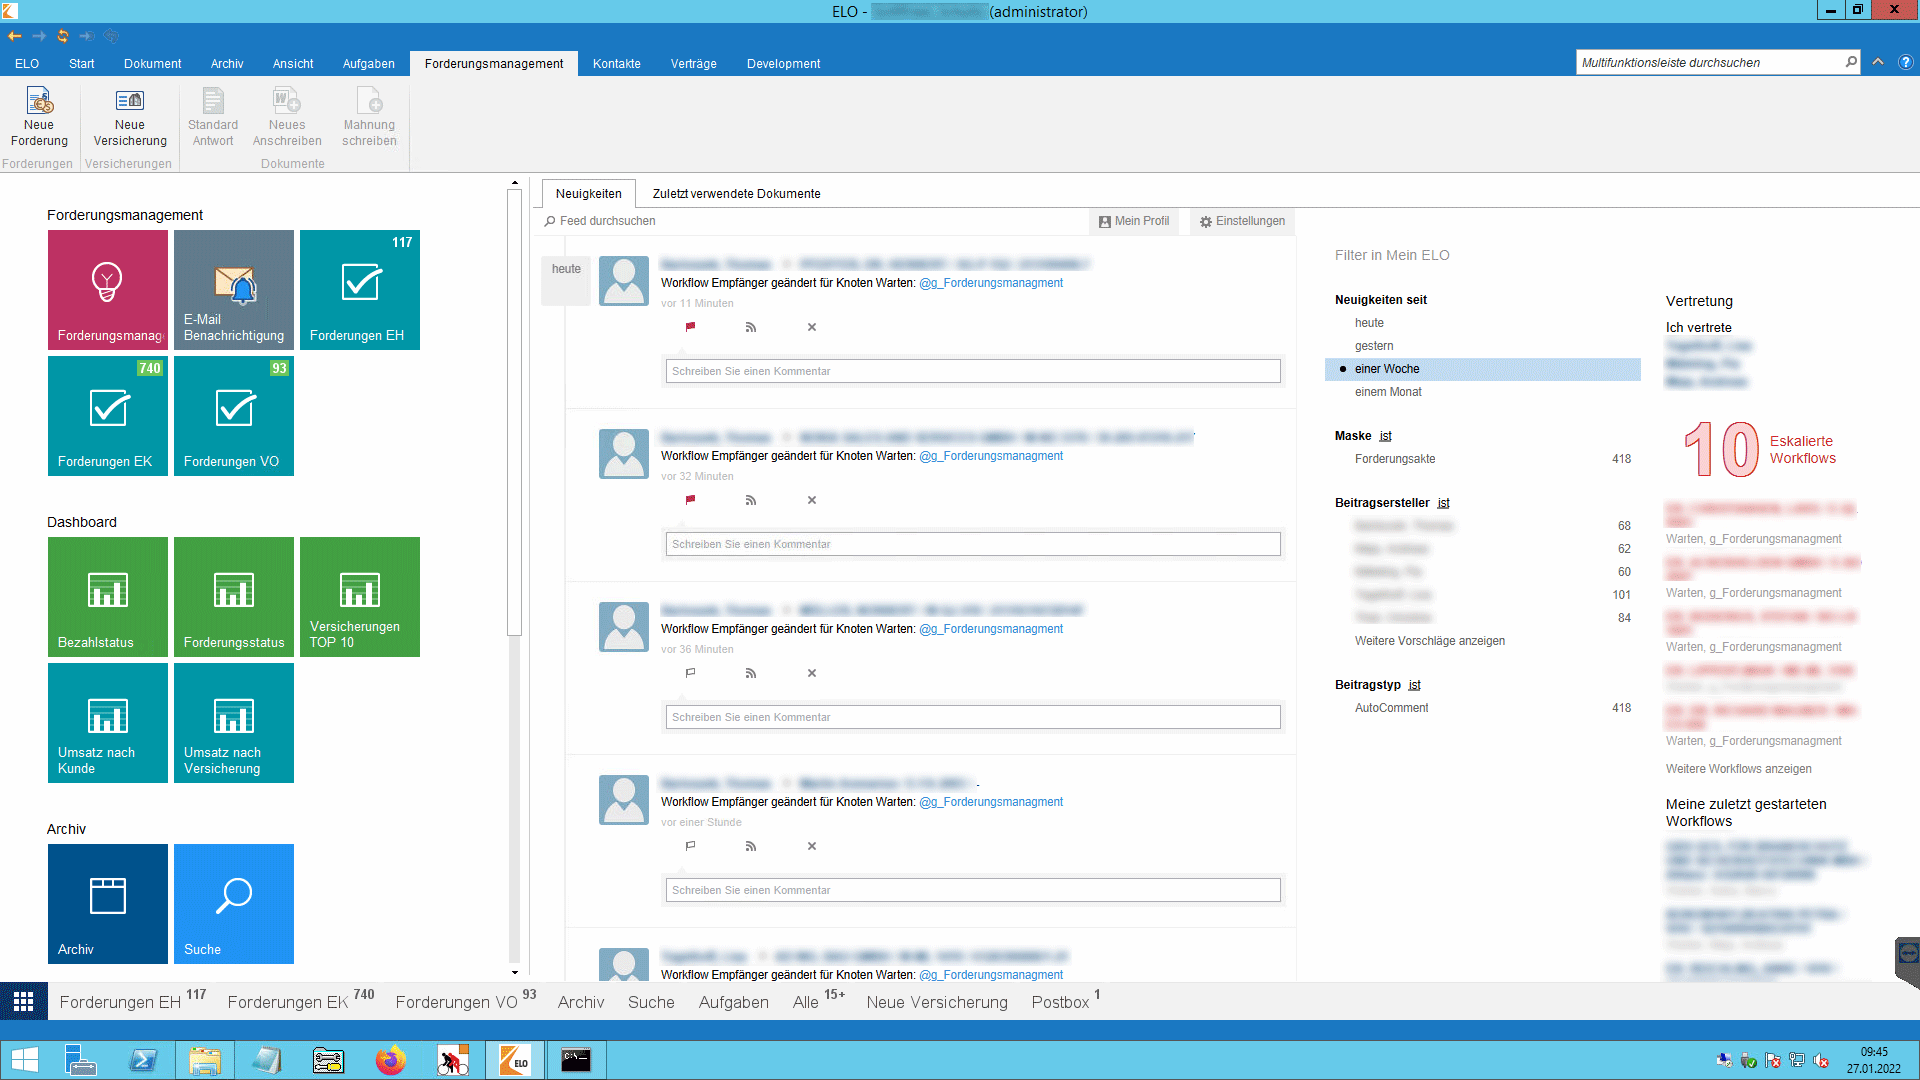Open the Archiv tile
Image resolution: width=1920 pixels, height=1080 pixels.
(108, 904)
